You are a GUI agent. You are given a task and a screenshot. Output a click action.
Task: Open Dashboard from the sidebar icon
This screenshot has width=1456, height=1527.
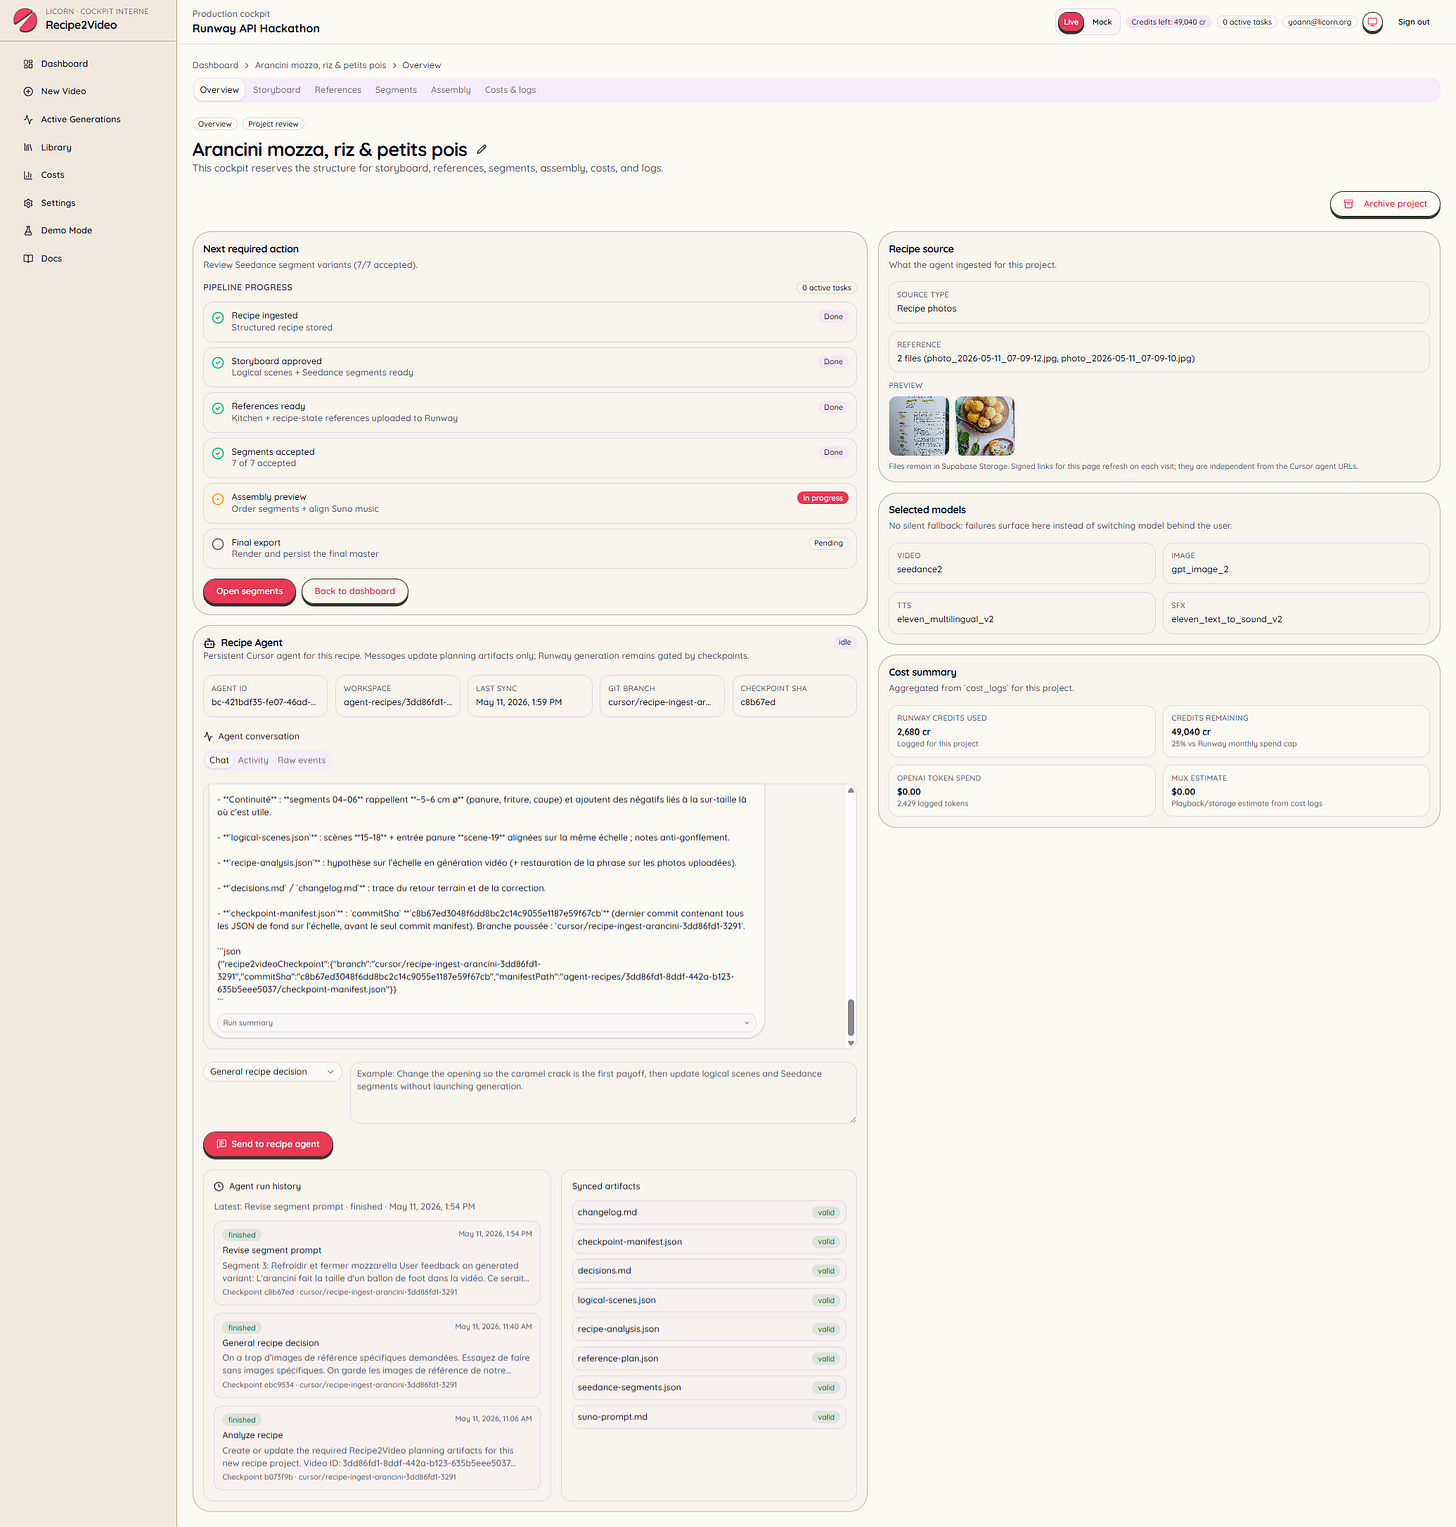[x=28, y=64]
